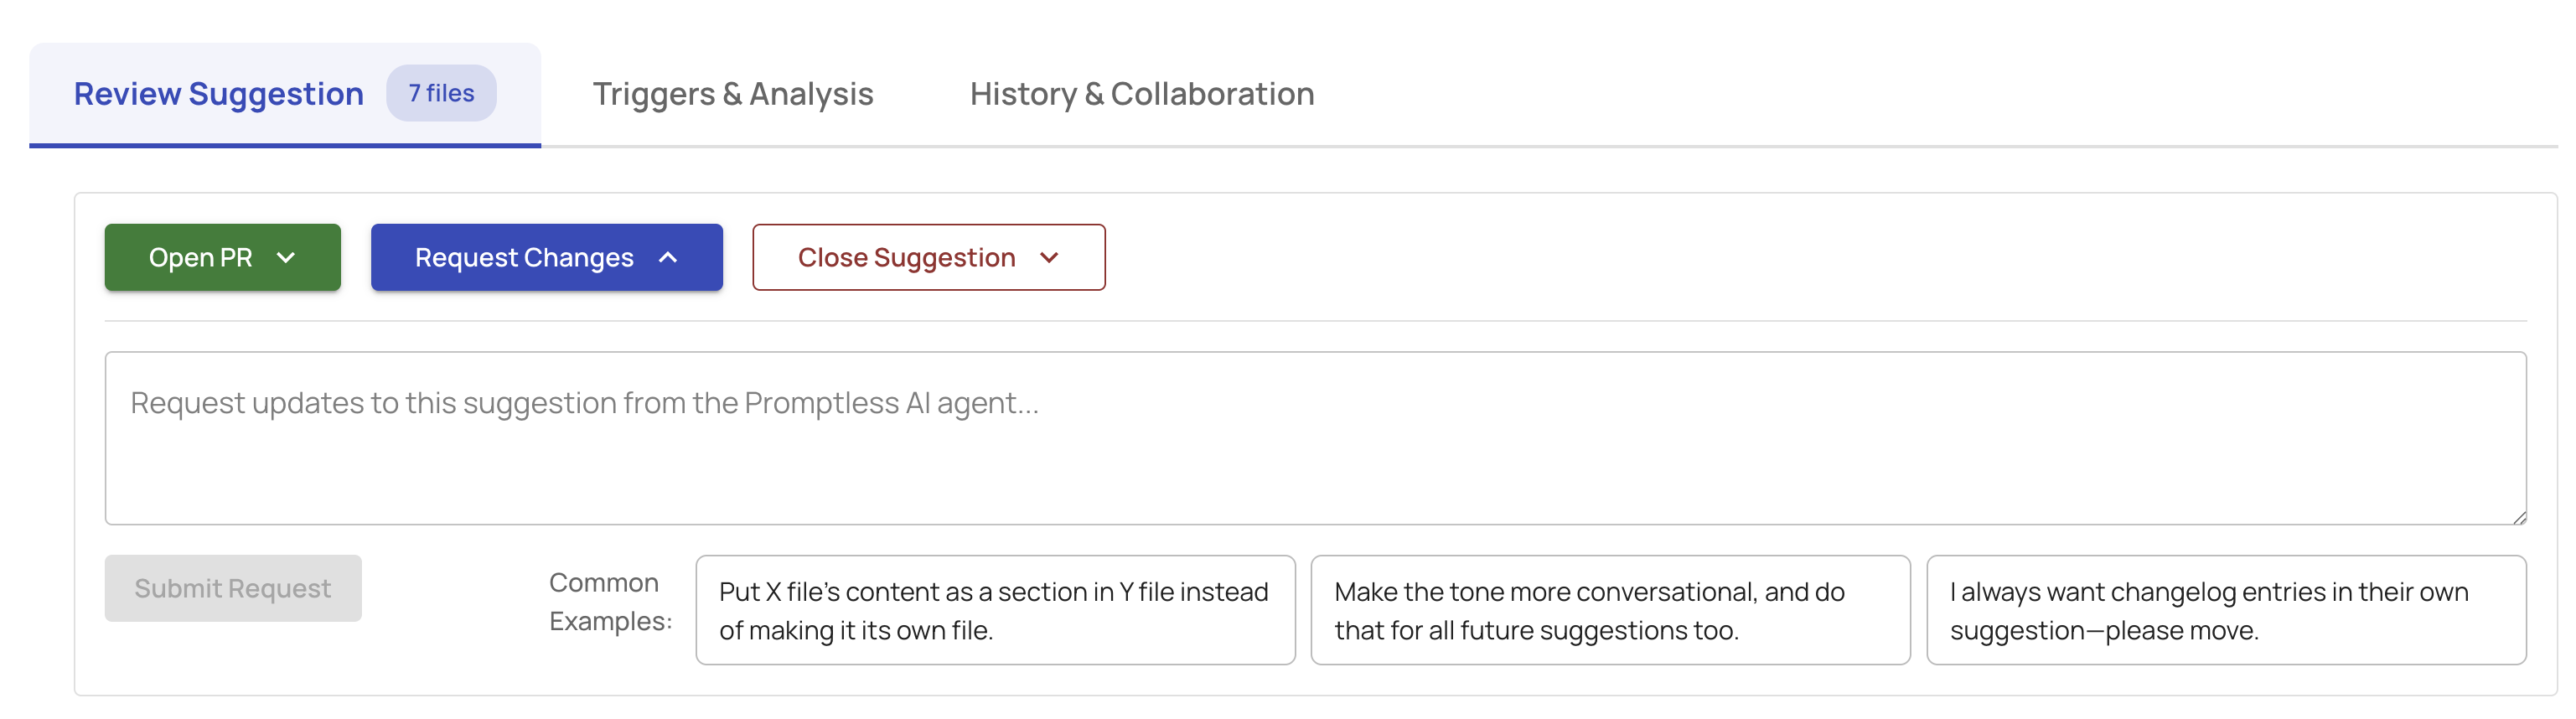Screen dimensions: 2576x719
Task: Click the 7 files count badge
Action: click(441, 93)
